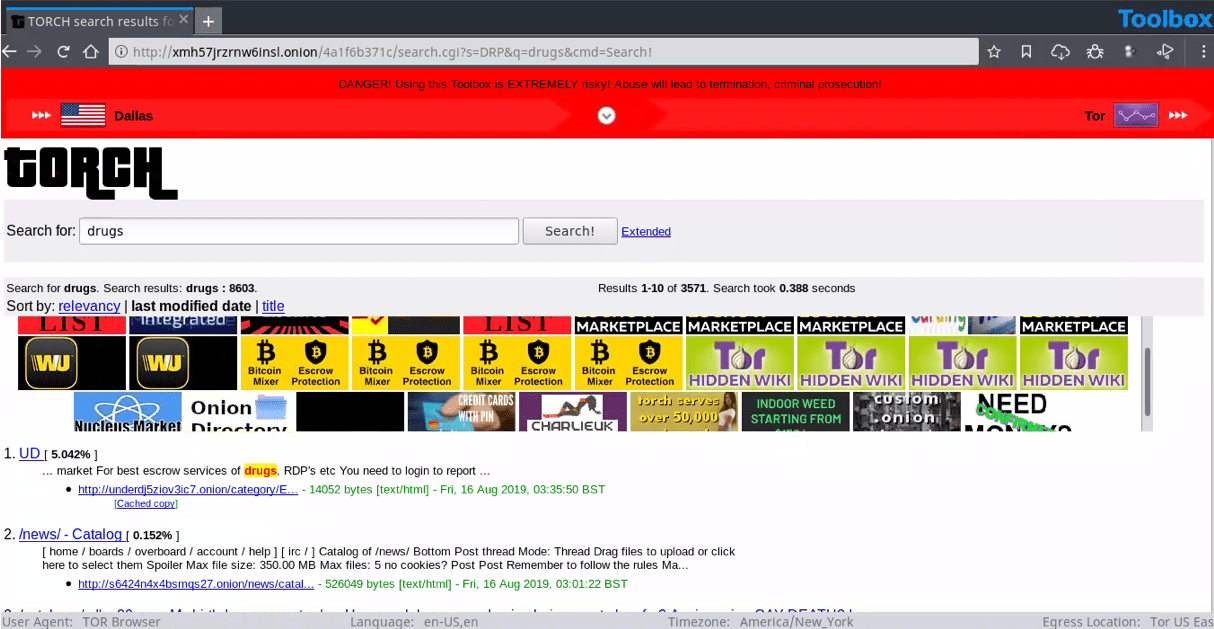Go back to the previous page
The width and height of the screenshot is (1214, 629).
coord(9,51)
